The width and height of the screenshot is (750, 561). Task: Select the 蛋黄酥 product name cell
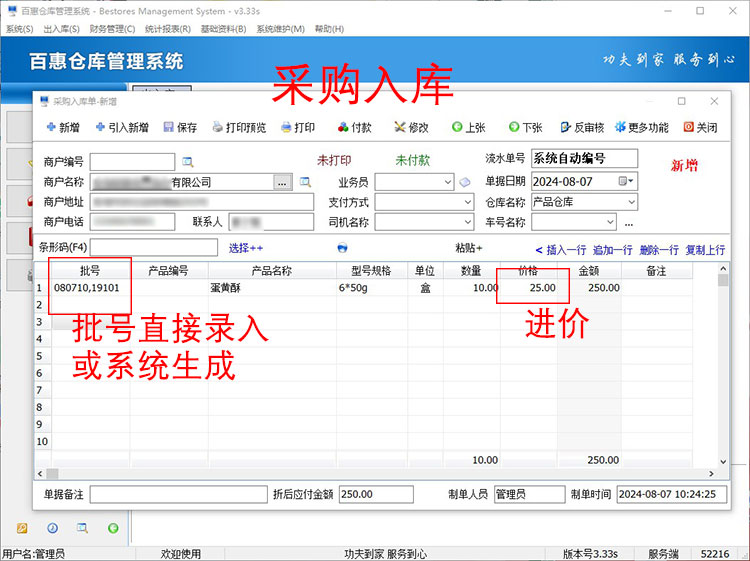(x=272, y=288)
